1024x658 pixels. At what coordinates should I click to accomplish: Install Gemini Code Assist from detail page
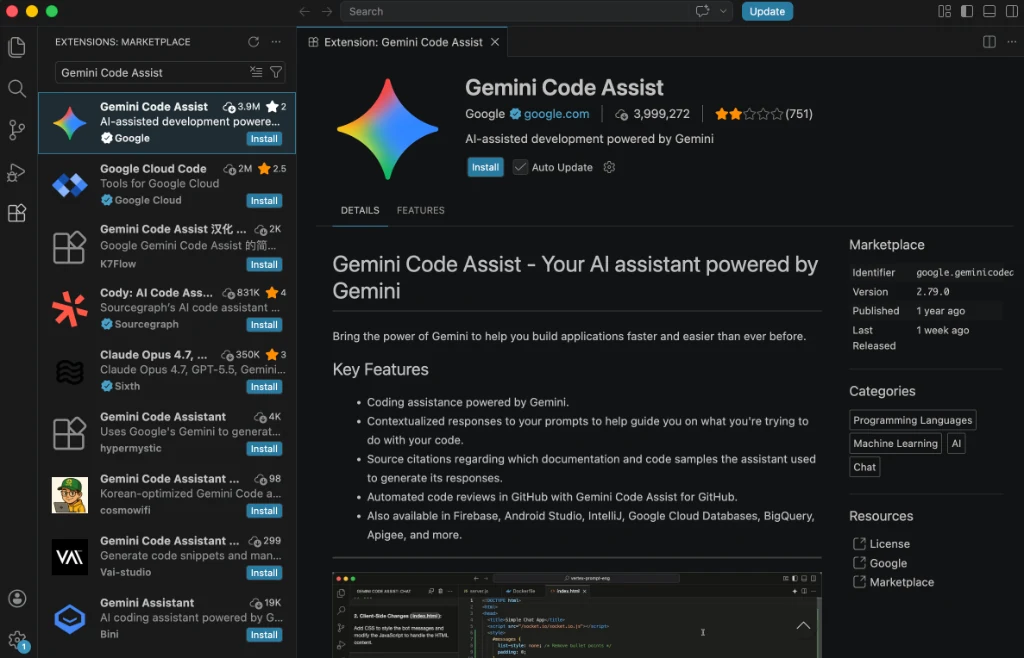click(485, 167)
